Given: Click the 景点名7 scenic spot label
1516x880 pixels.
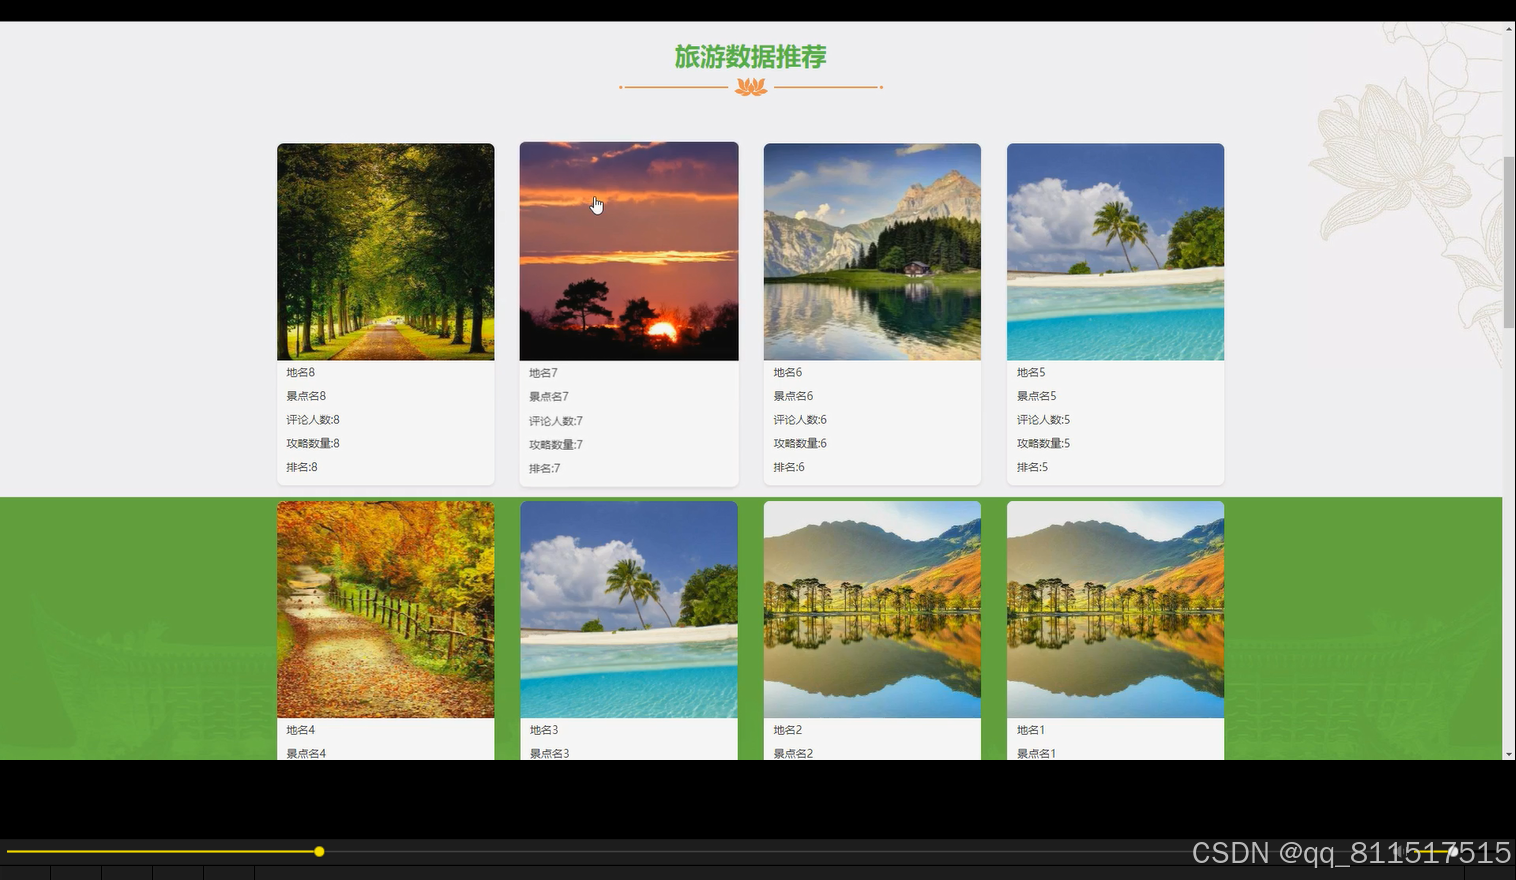Looking at the screenshot, I should (547, 396).
